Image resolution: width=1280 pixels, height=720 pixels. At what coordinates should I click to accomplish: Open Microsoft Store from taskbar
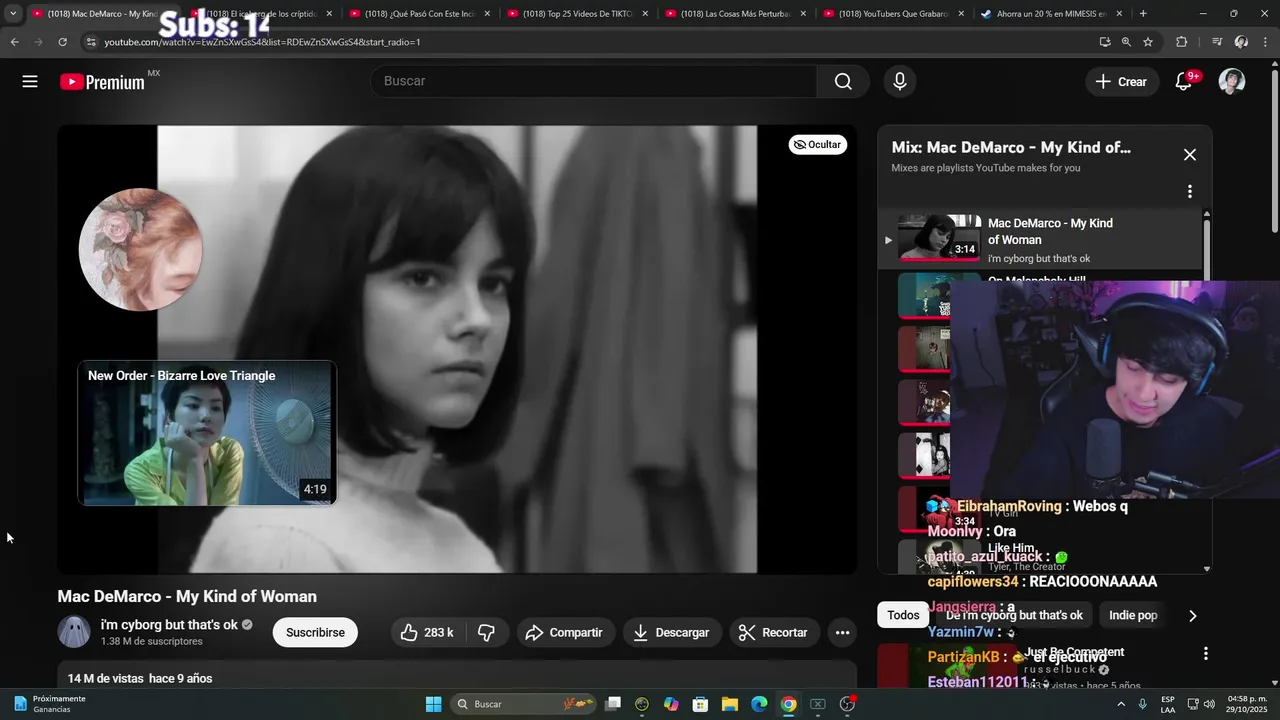click(x=701, y=704)
